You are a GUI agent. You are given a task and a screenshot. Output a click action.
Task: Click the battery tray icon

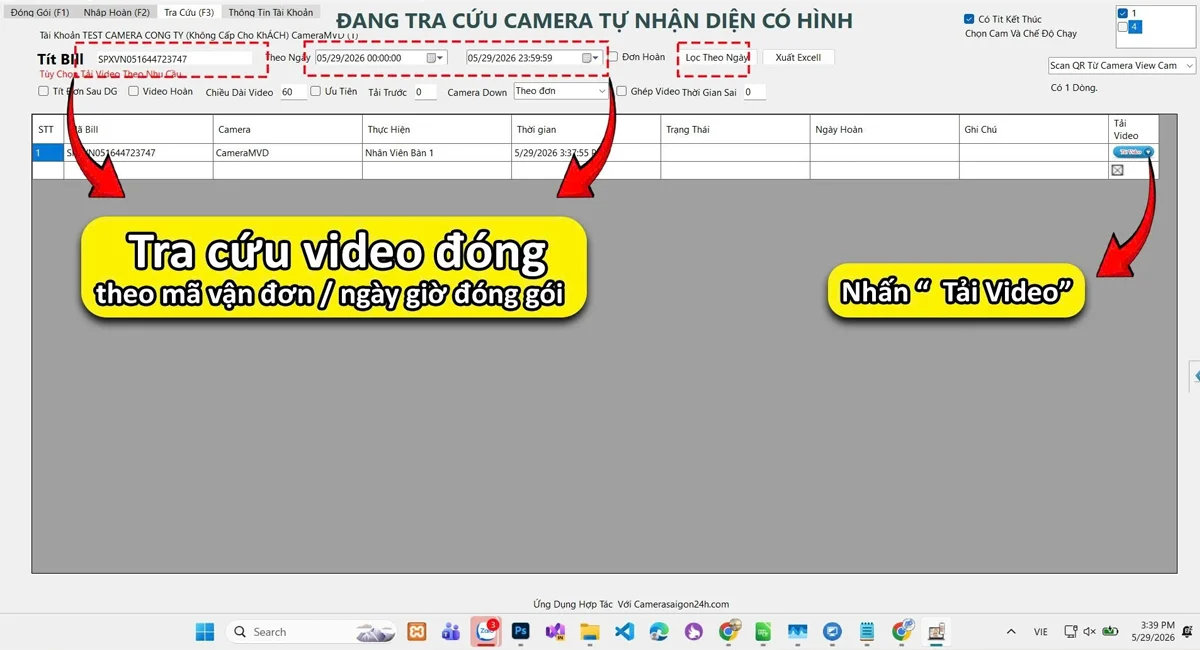tap(1110, 632)
